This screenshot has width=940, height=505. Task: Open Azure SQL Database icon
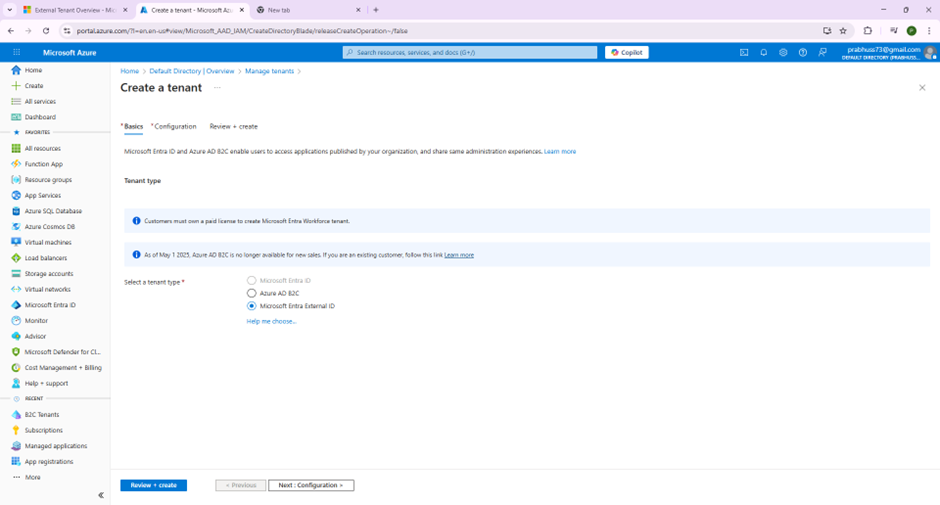pyautogui.click(x=16, y=211)
